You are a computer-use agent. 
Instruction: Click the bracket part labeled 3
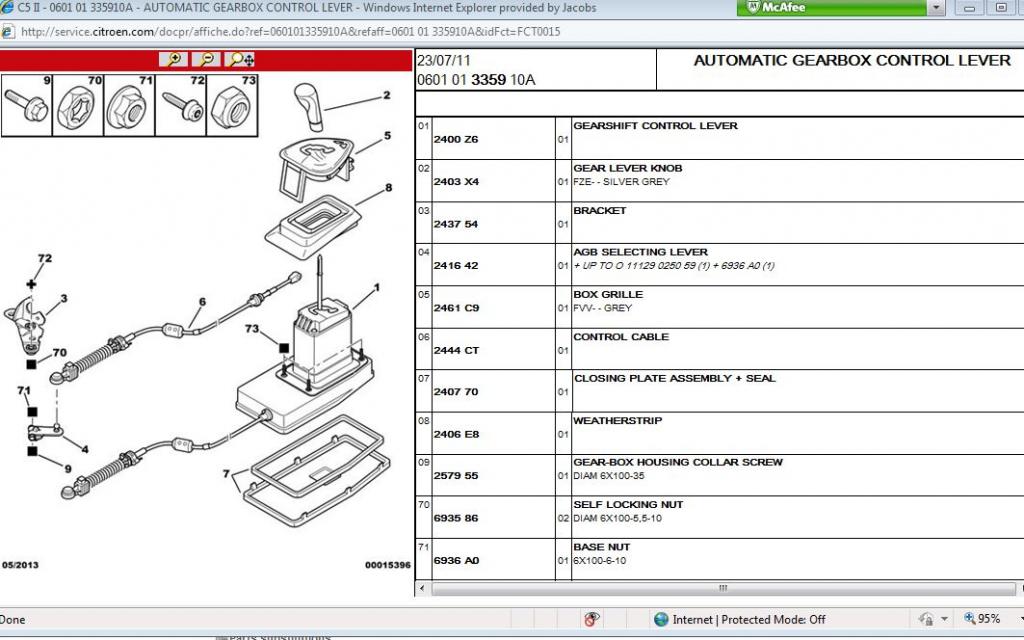(25, 325)
